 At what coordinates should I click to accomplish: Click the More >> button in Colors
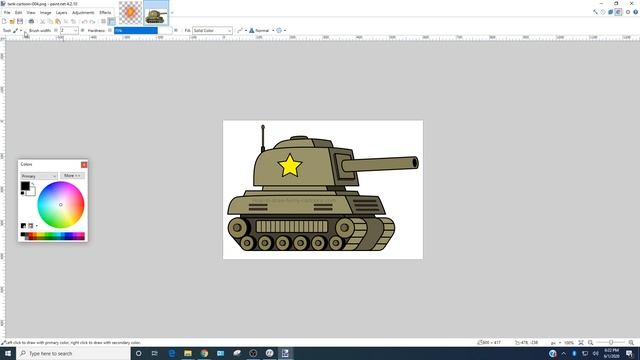[73, 176]
